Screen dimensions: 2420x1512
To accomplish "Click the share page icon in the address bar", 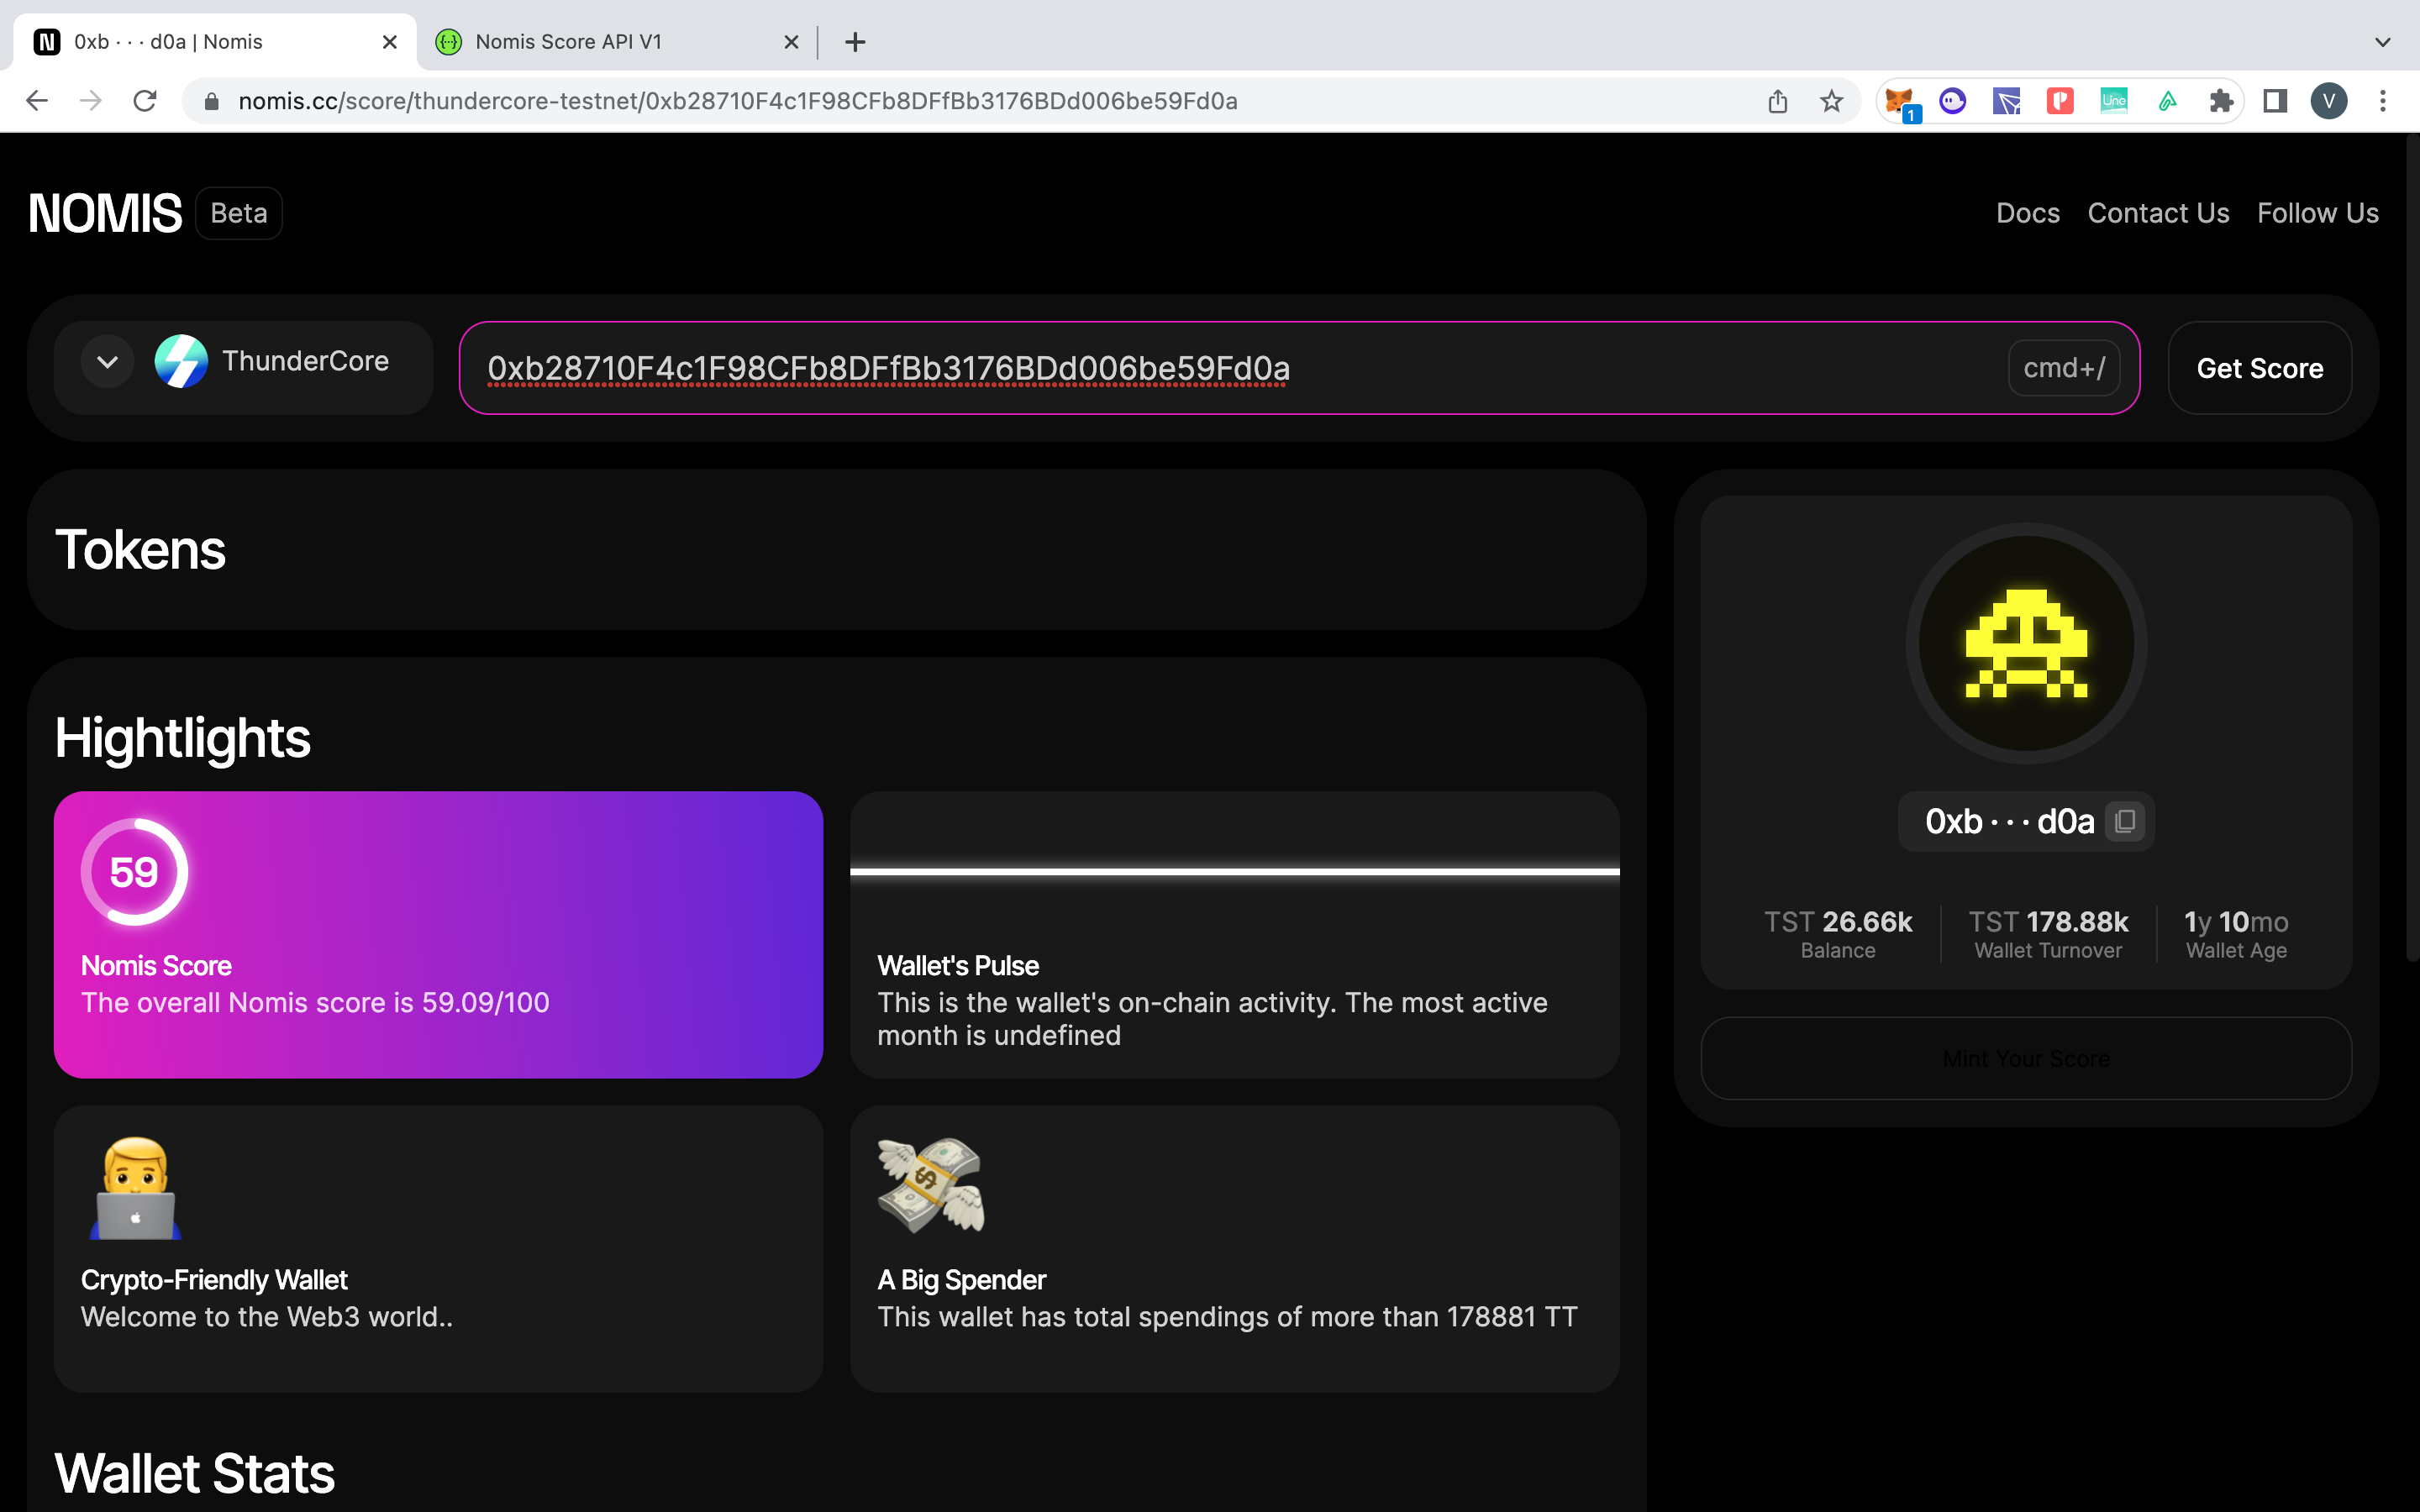I will [x=1777, y=101].
